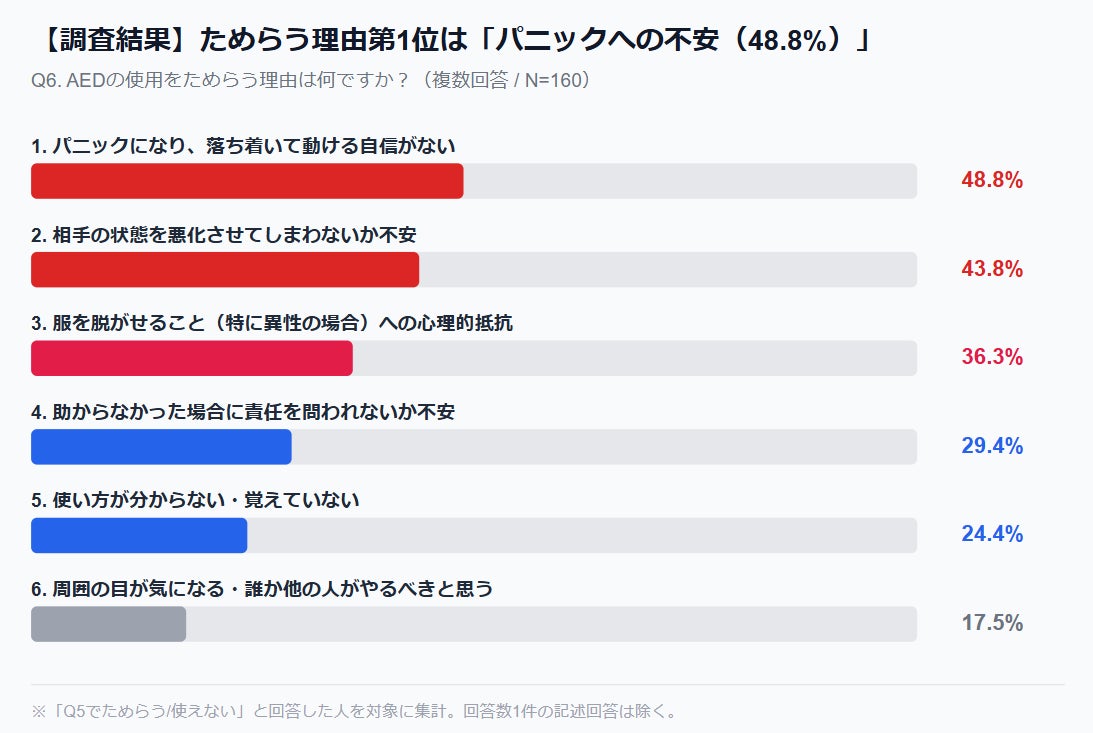This screenshot has width=1093, height=733.
Task: Click the blue 29.4% responsibility bar
Action: point(161,447)
